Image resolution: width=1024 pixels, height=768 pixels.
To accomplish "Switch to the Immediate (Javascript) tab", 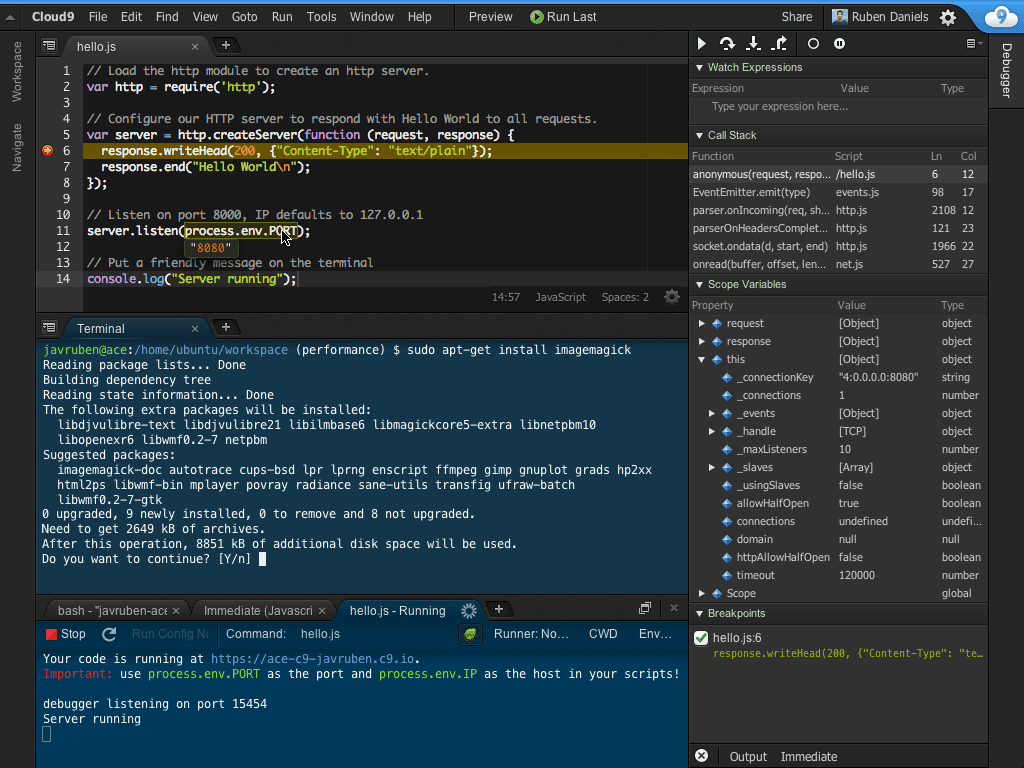I will pyautogui.click(x=258, y=610).
